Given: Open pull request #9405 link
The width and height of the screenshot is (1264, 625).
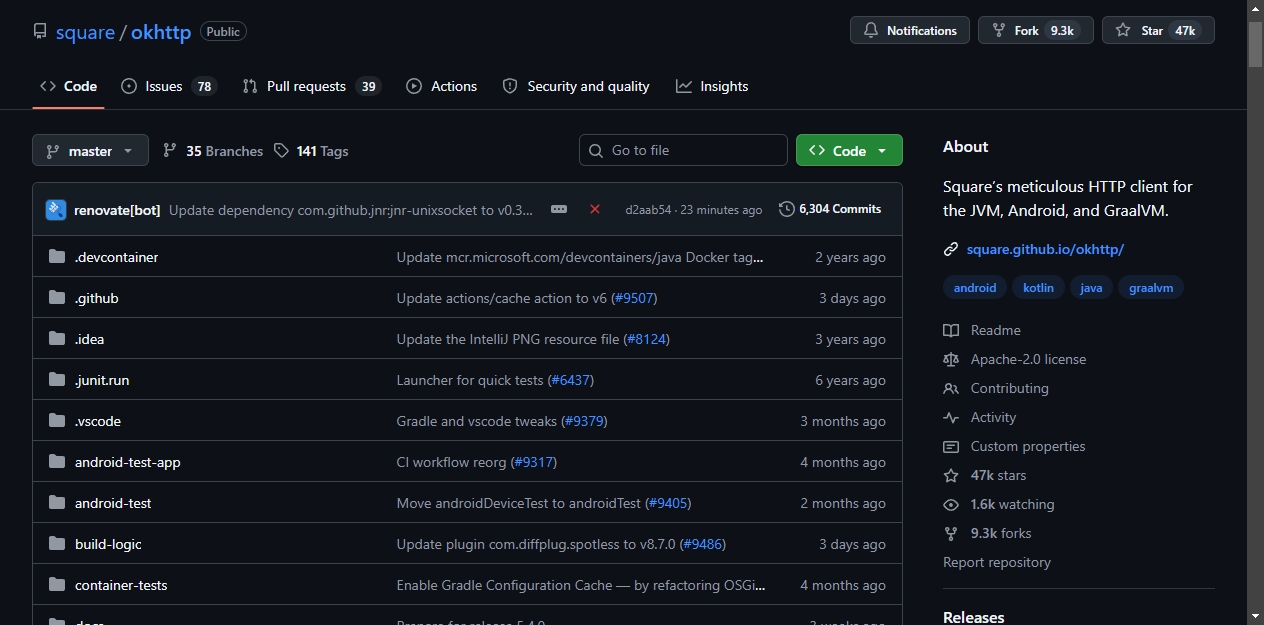Looking at the screenshot, I should [x=667, y=503].
